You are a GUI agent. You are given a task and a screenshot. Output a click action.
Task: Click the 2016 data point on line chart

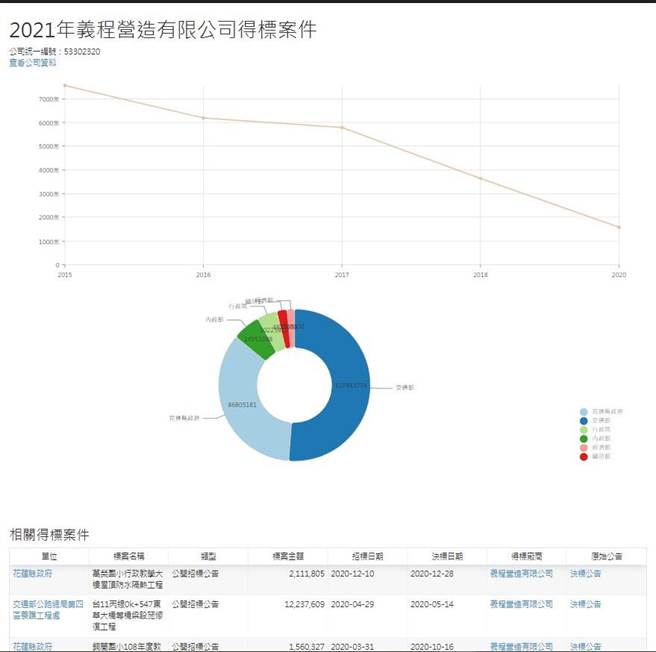pyautogui.click(x=203, y=118)
